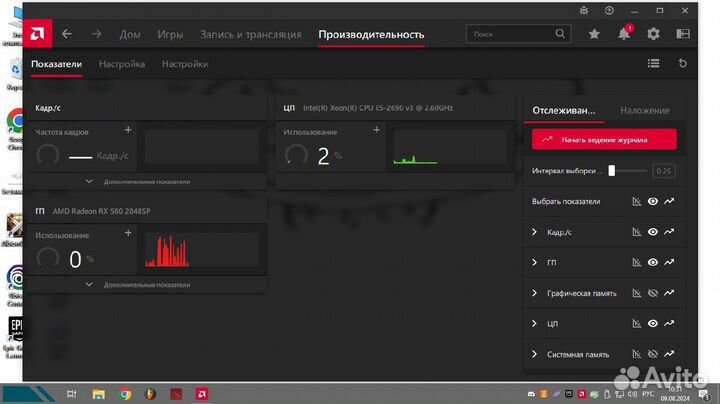Open the Игры tab

point(169,34)
